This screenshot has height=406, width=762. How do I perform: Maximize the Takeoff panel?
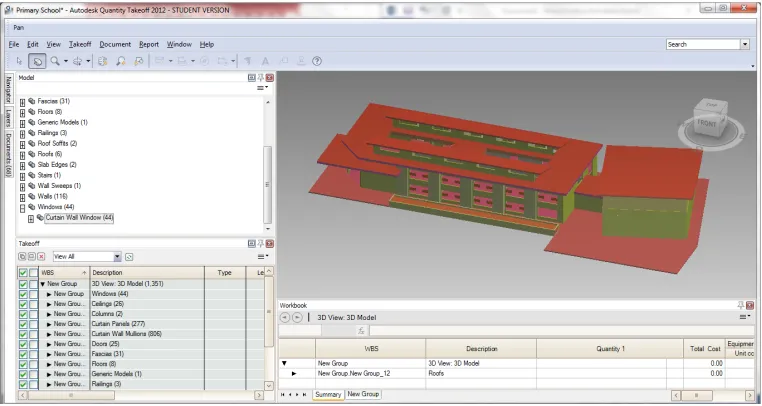(252, 244)
